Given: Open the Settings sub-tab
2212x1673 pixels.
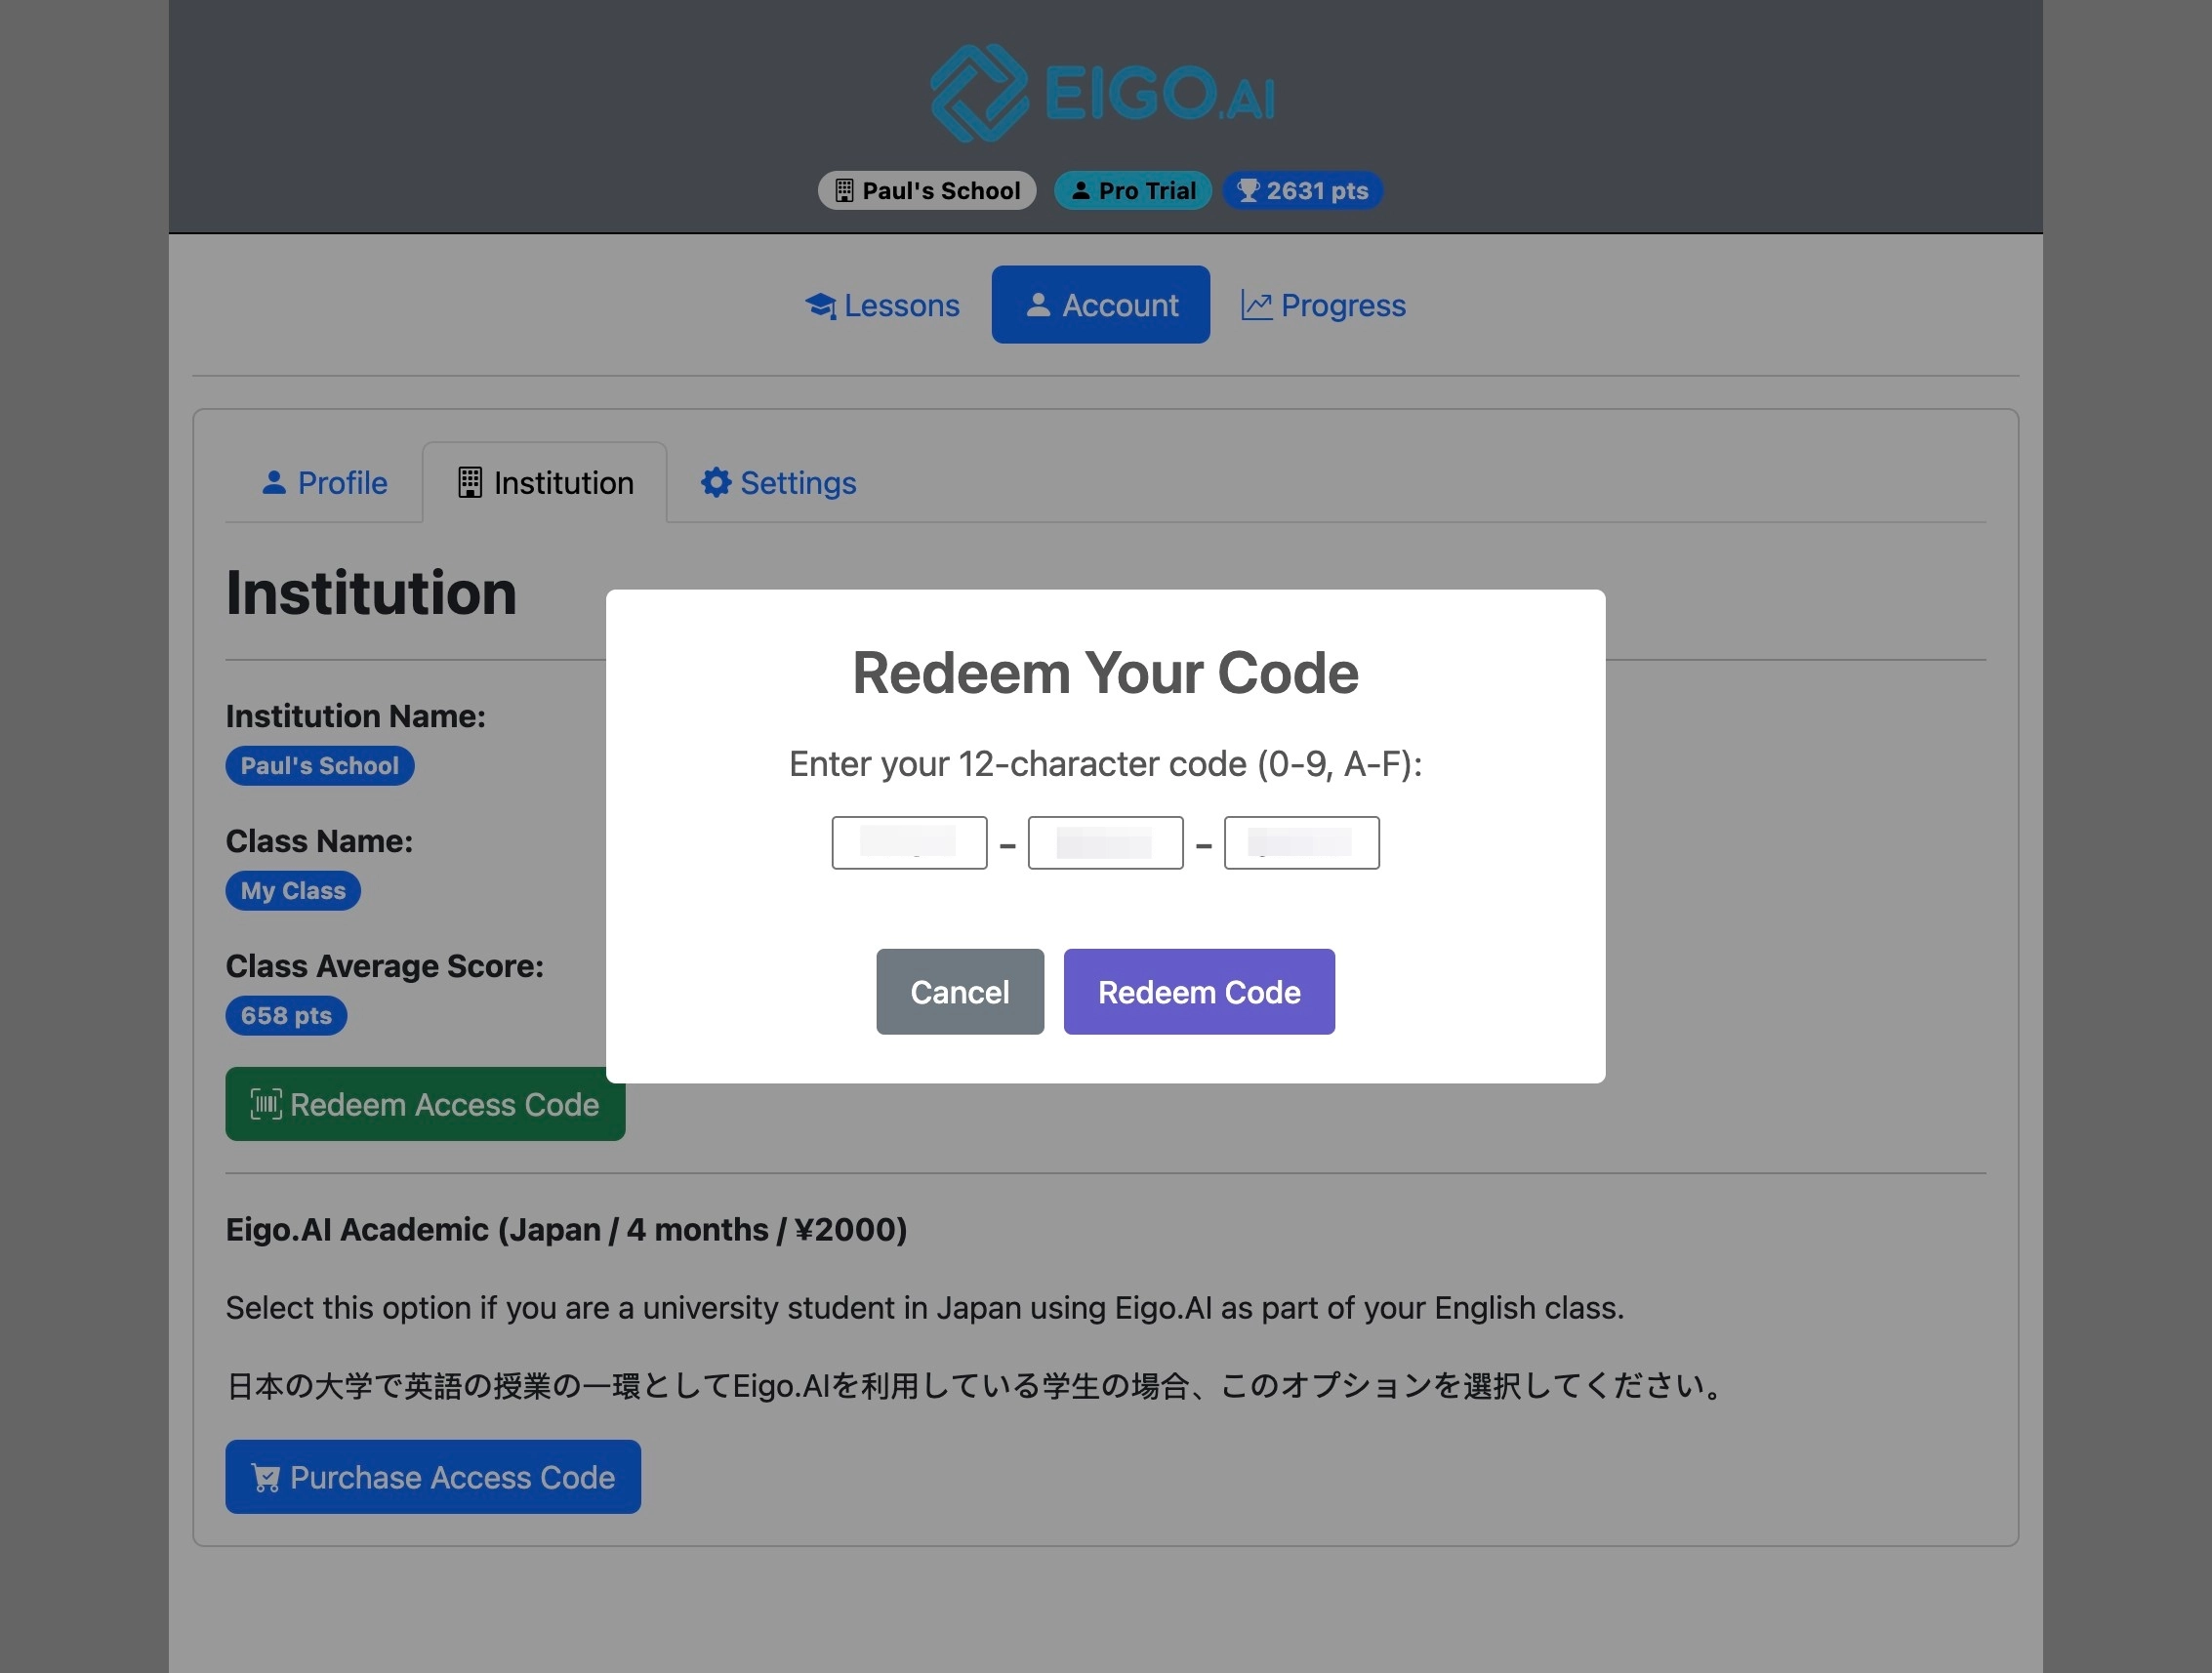Looking at the screenshot, I should click(778, 483).
